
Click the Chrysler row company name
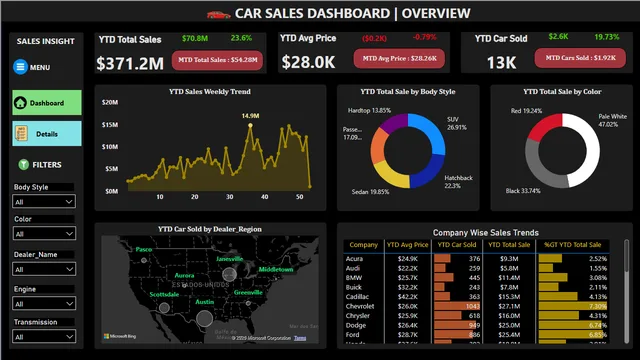[x=358, y=316]
